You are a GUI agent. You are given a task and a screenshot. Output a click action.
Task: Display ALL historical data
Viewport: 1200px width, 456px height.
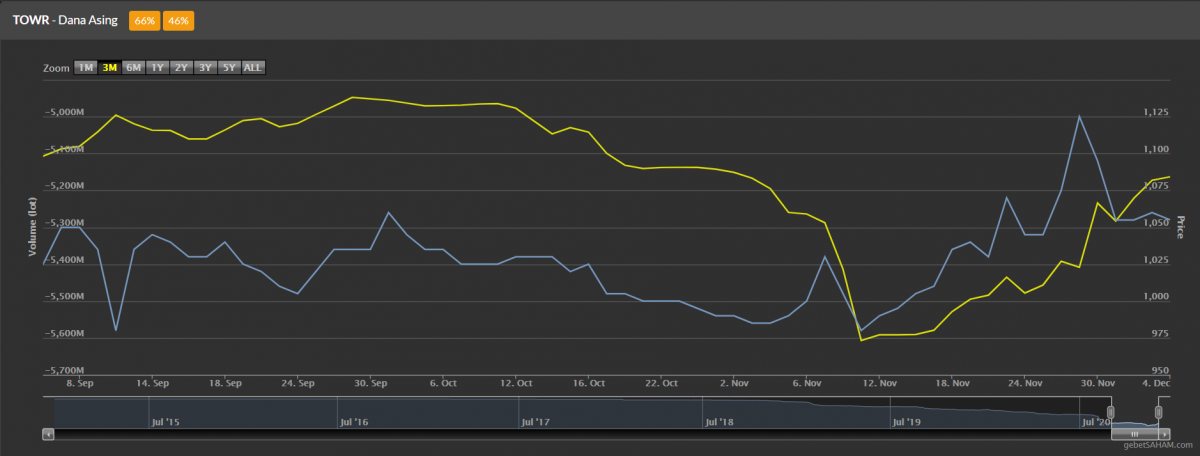click(254, 68)
